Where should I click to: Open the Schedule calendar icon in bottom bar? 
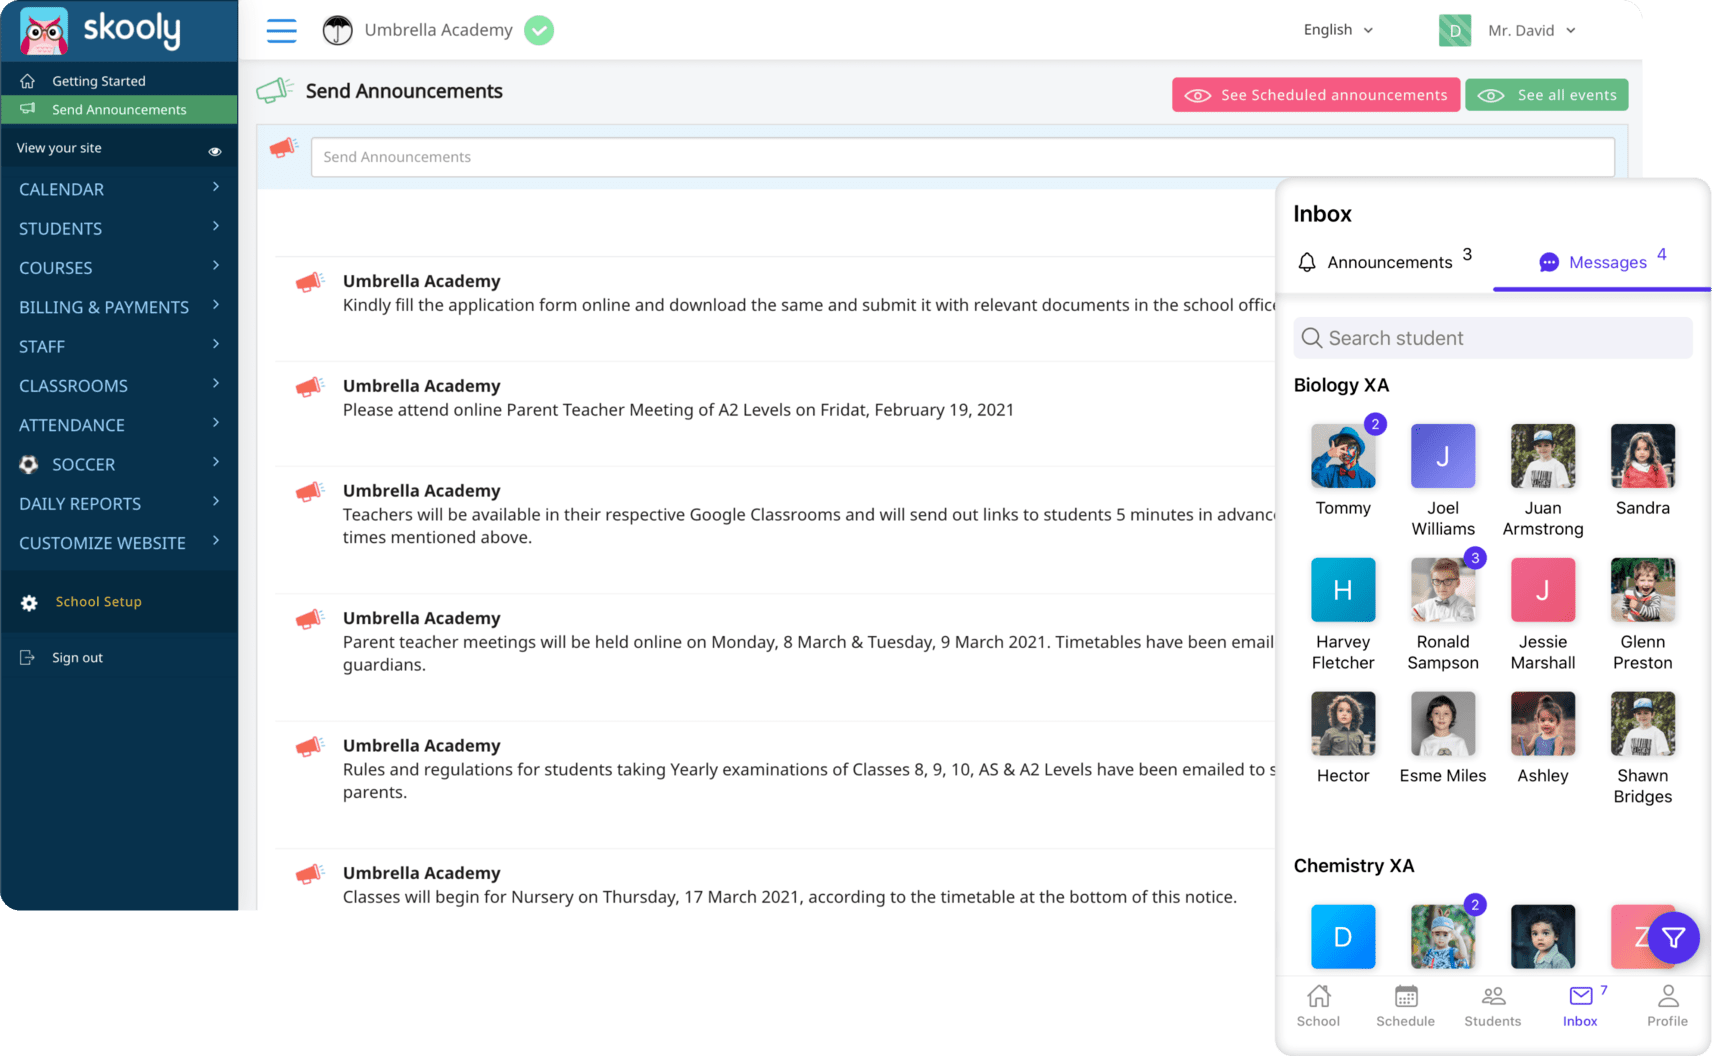1405,998
